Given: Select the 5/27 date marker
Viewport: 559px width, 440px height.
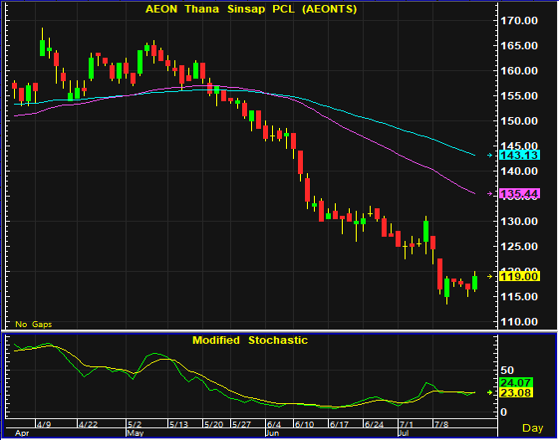Looking at the screenshot, I should (242, 424).
